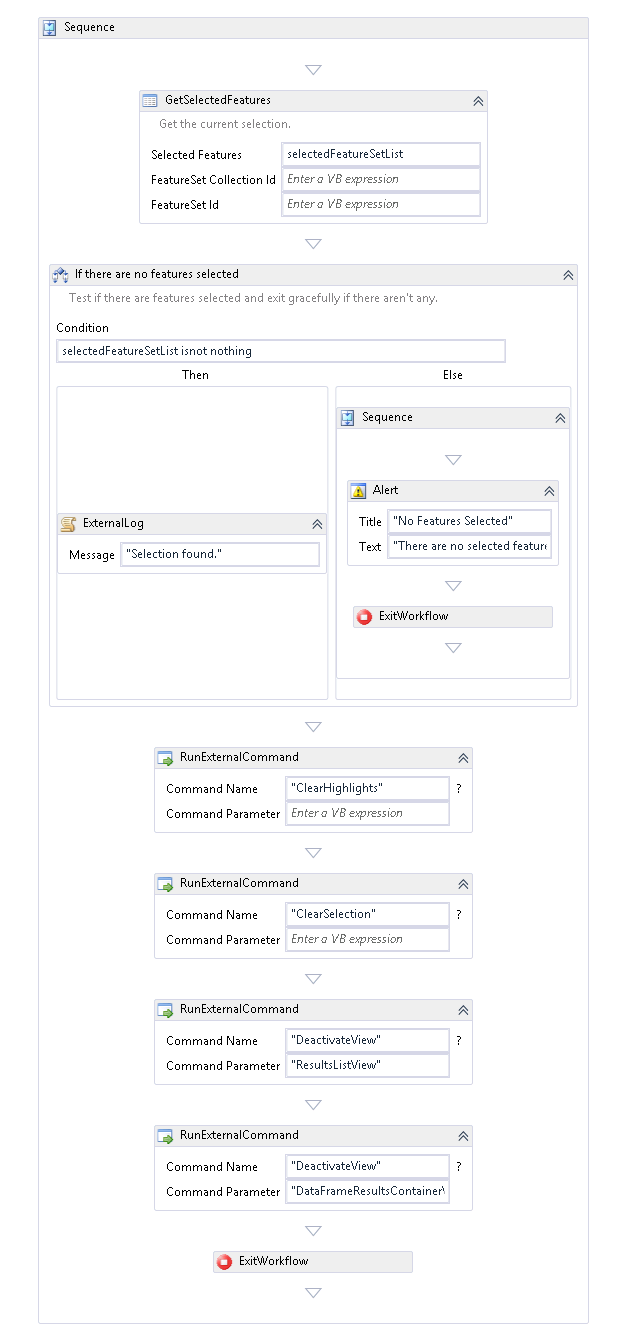Click the Alert Text field
Viewport: 626px width, 1344px height.
click(x=470, y=547)
